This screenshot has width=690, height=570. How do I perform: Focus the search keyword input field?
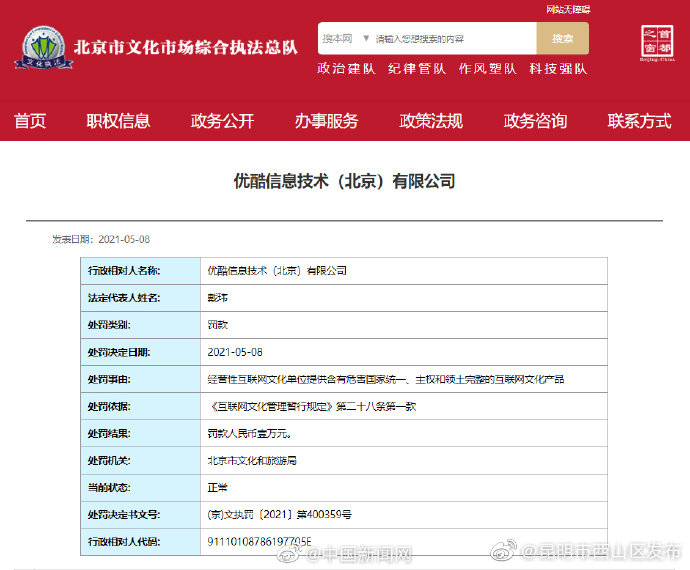(x=454, y=39)
